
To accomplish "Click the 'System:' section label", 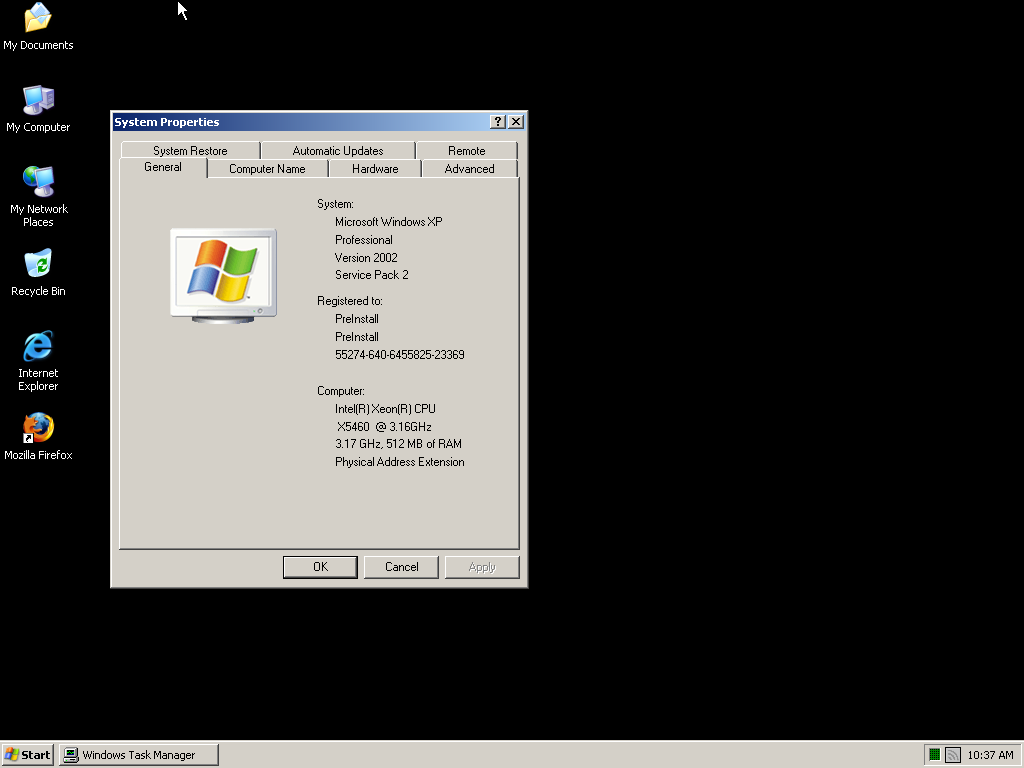I will (x=335, y=204).
